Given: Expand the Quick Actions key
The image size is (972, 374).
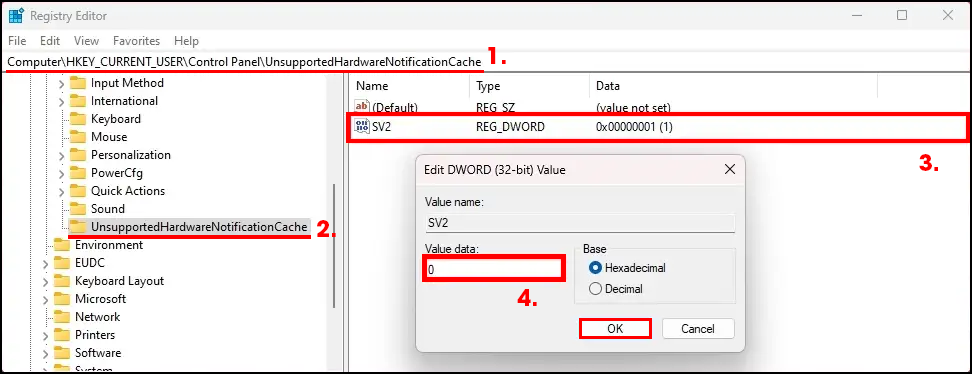Looking at the screenshot, I should [x=61, y=191].
